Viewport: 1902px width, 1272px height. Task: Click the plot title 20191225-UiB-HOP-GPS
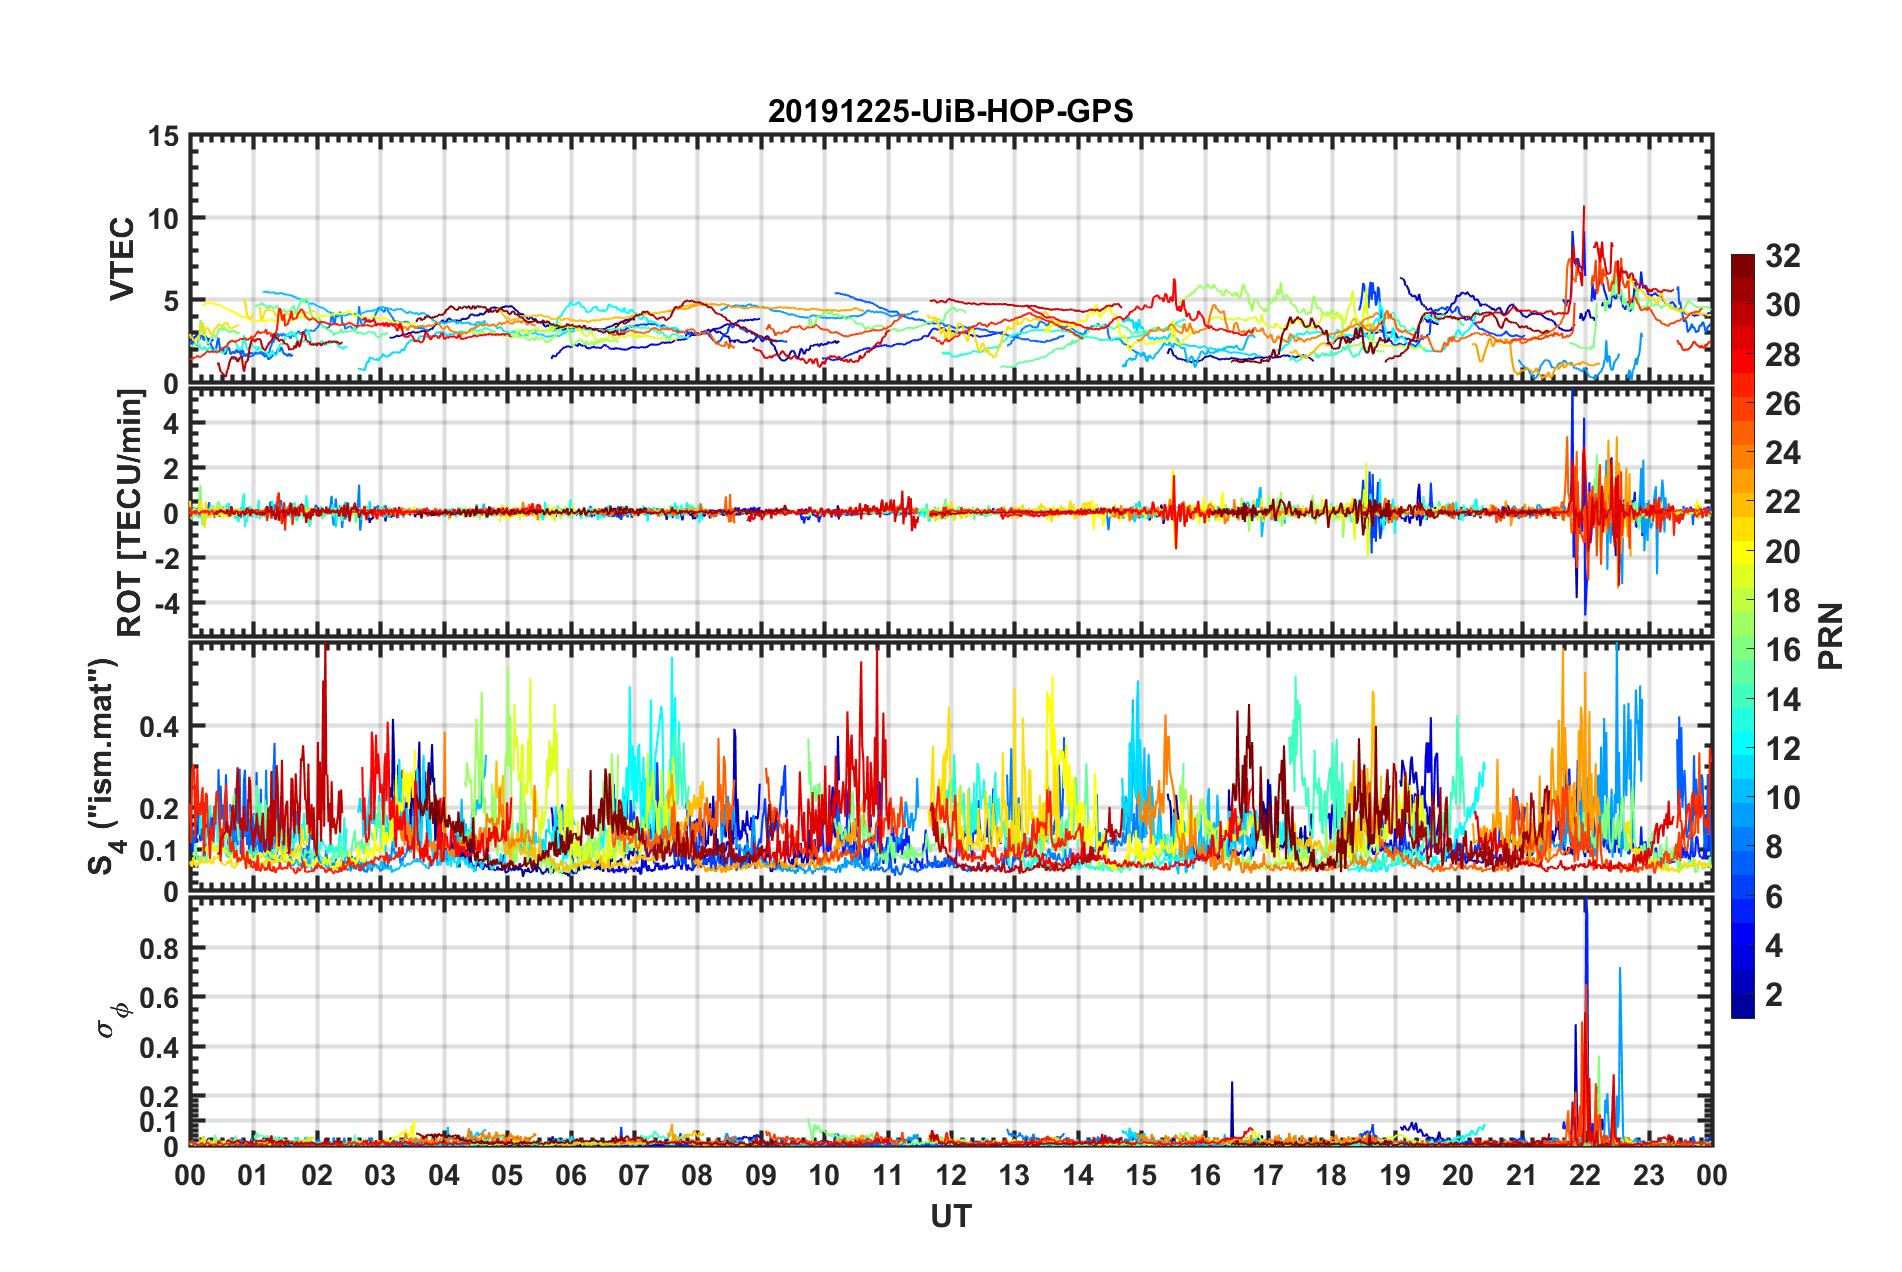pyautogui.click(x=950, y=111)
